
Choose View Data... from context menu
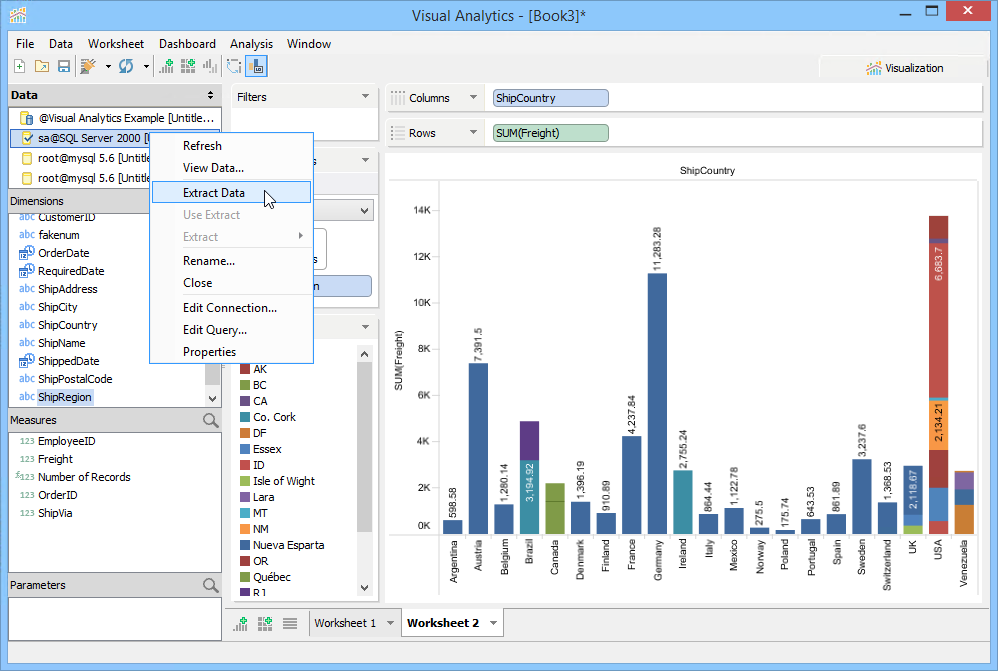click(232, 168)
